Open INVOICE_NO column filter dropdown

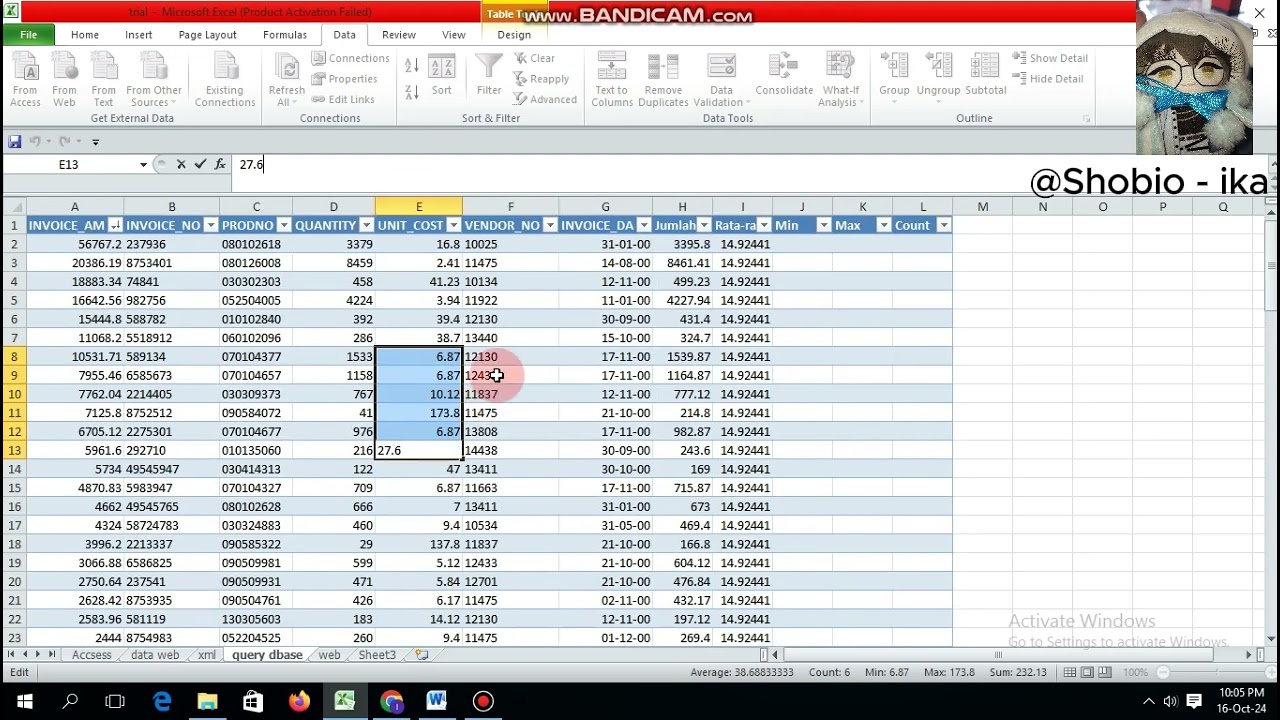[x=211, y=226]
